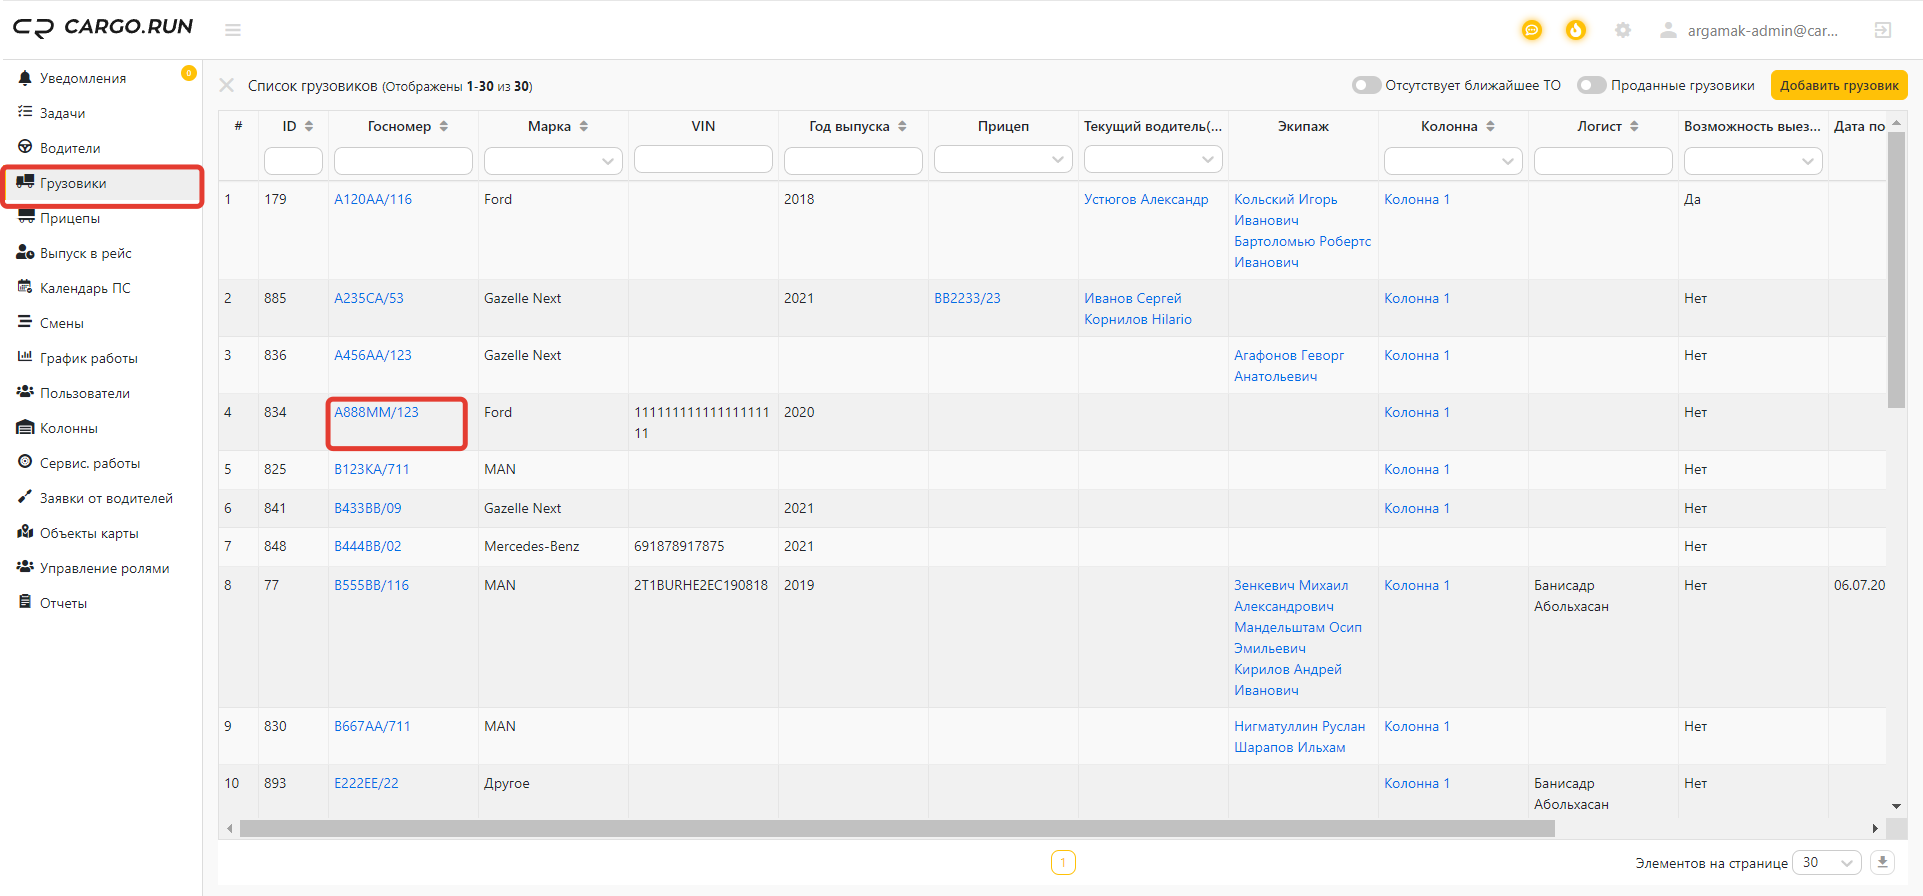Open the Колонна filter dropdown
Image resolution: width=1923 pixels, height=896 pixels.
[1453, 160]
